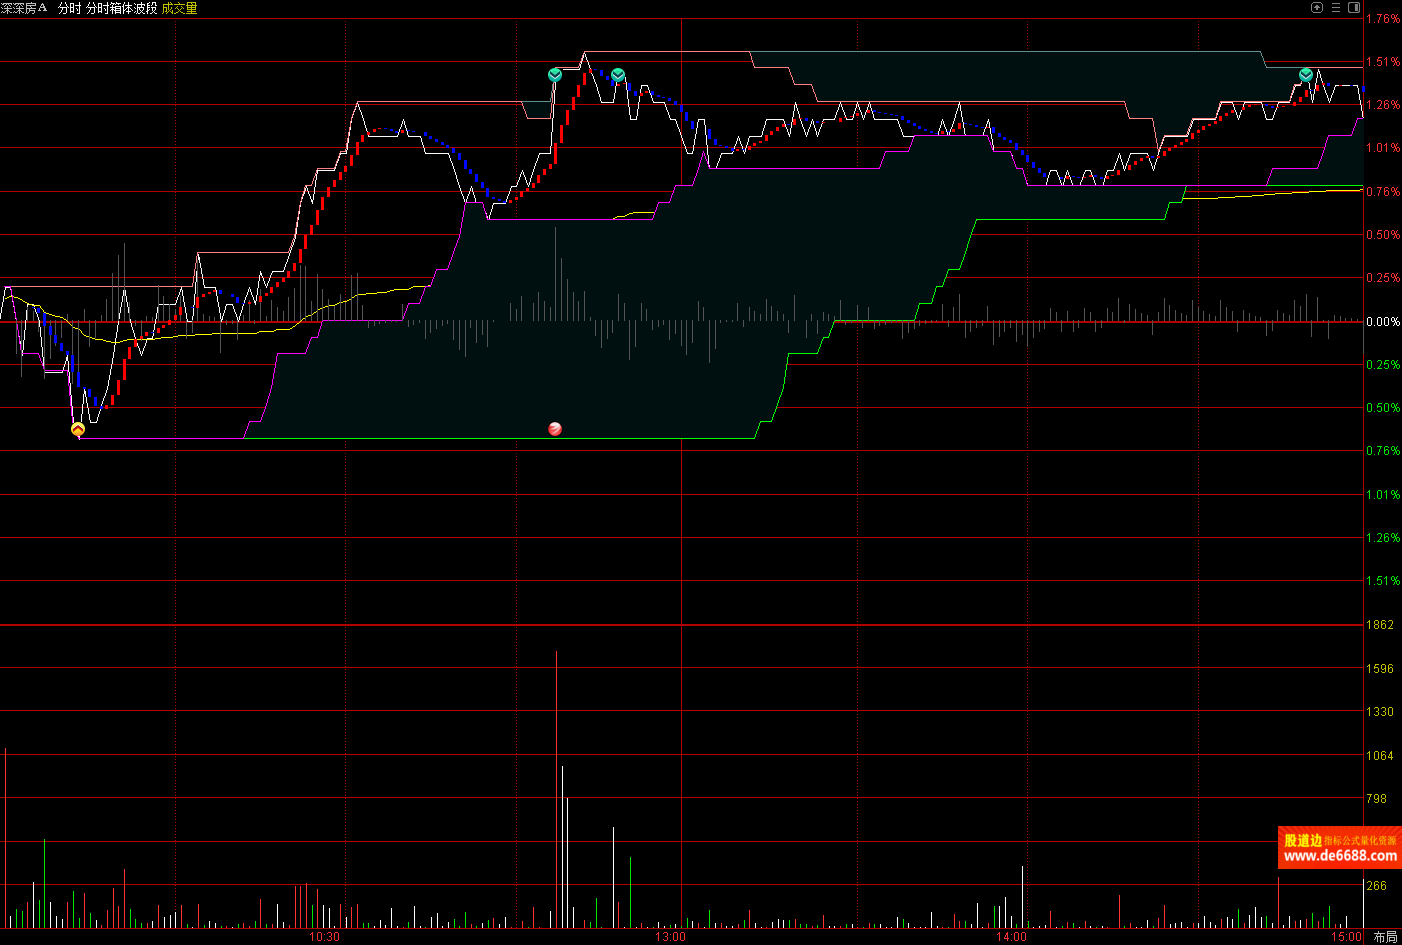The image size is (1402, 945).
Task: Click the 14:00 time axis label
Action: 1011,937
